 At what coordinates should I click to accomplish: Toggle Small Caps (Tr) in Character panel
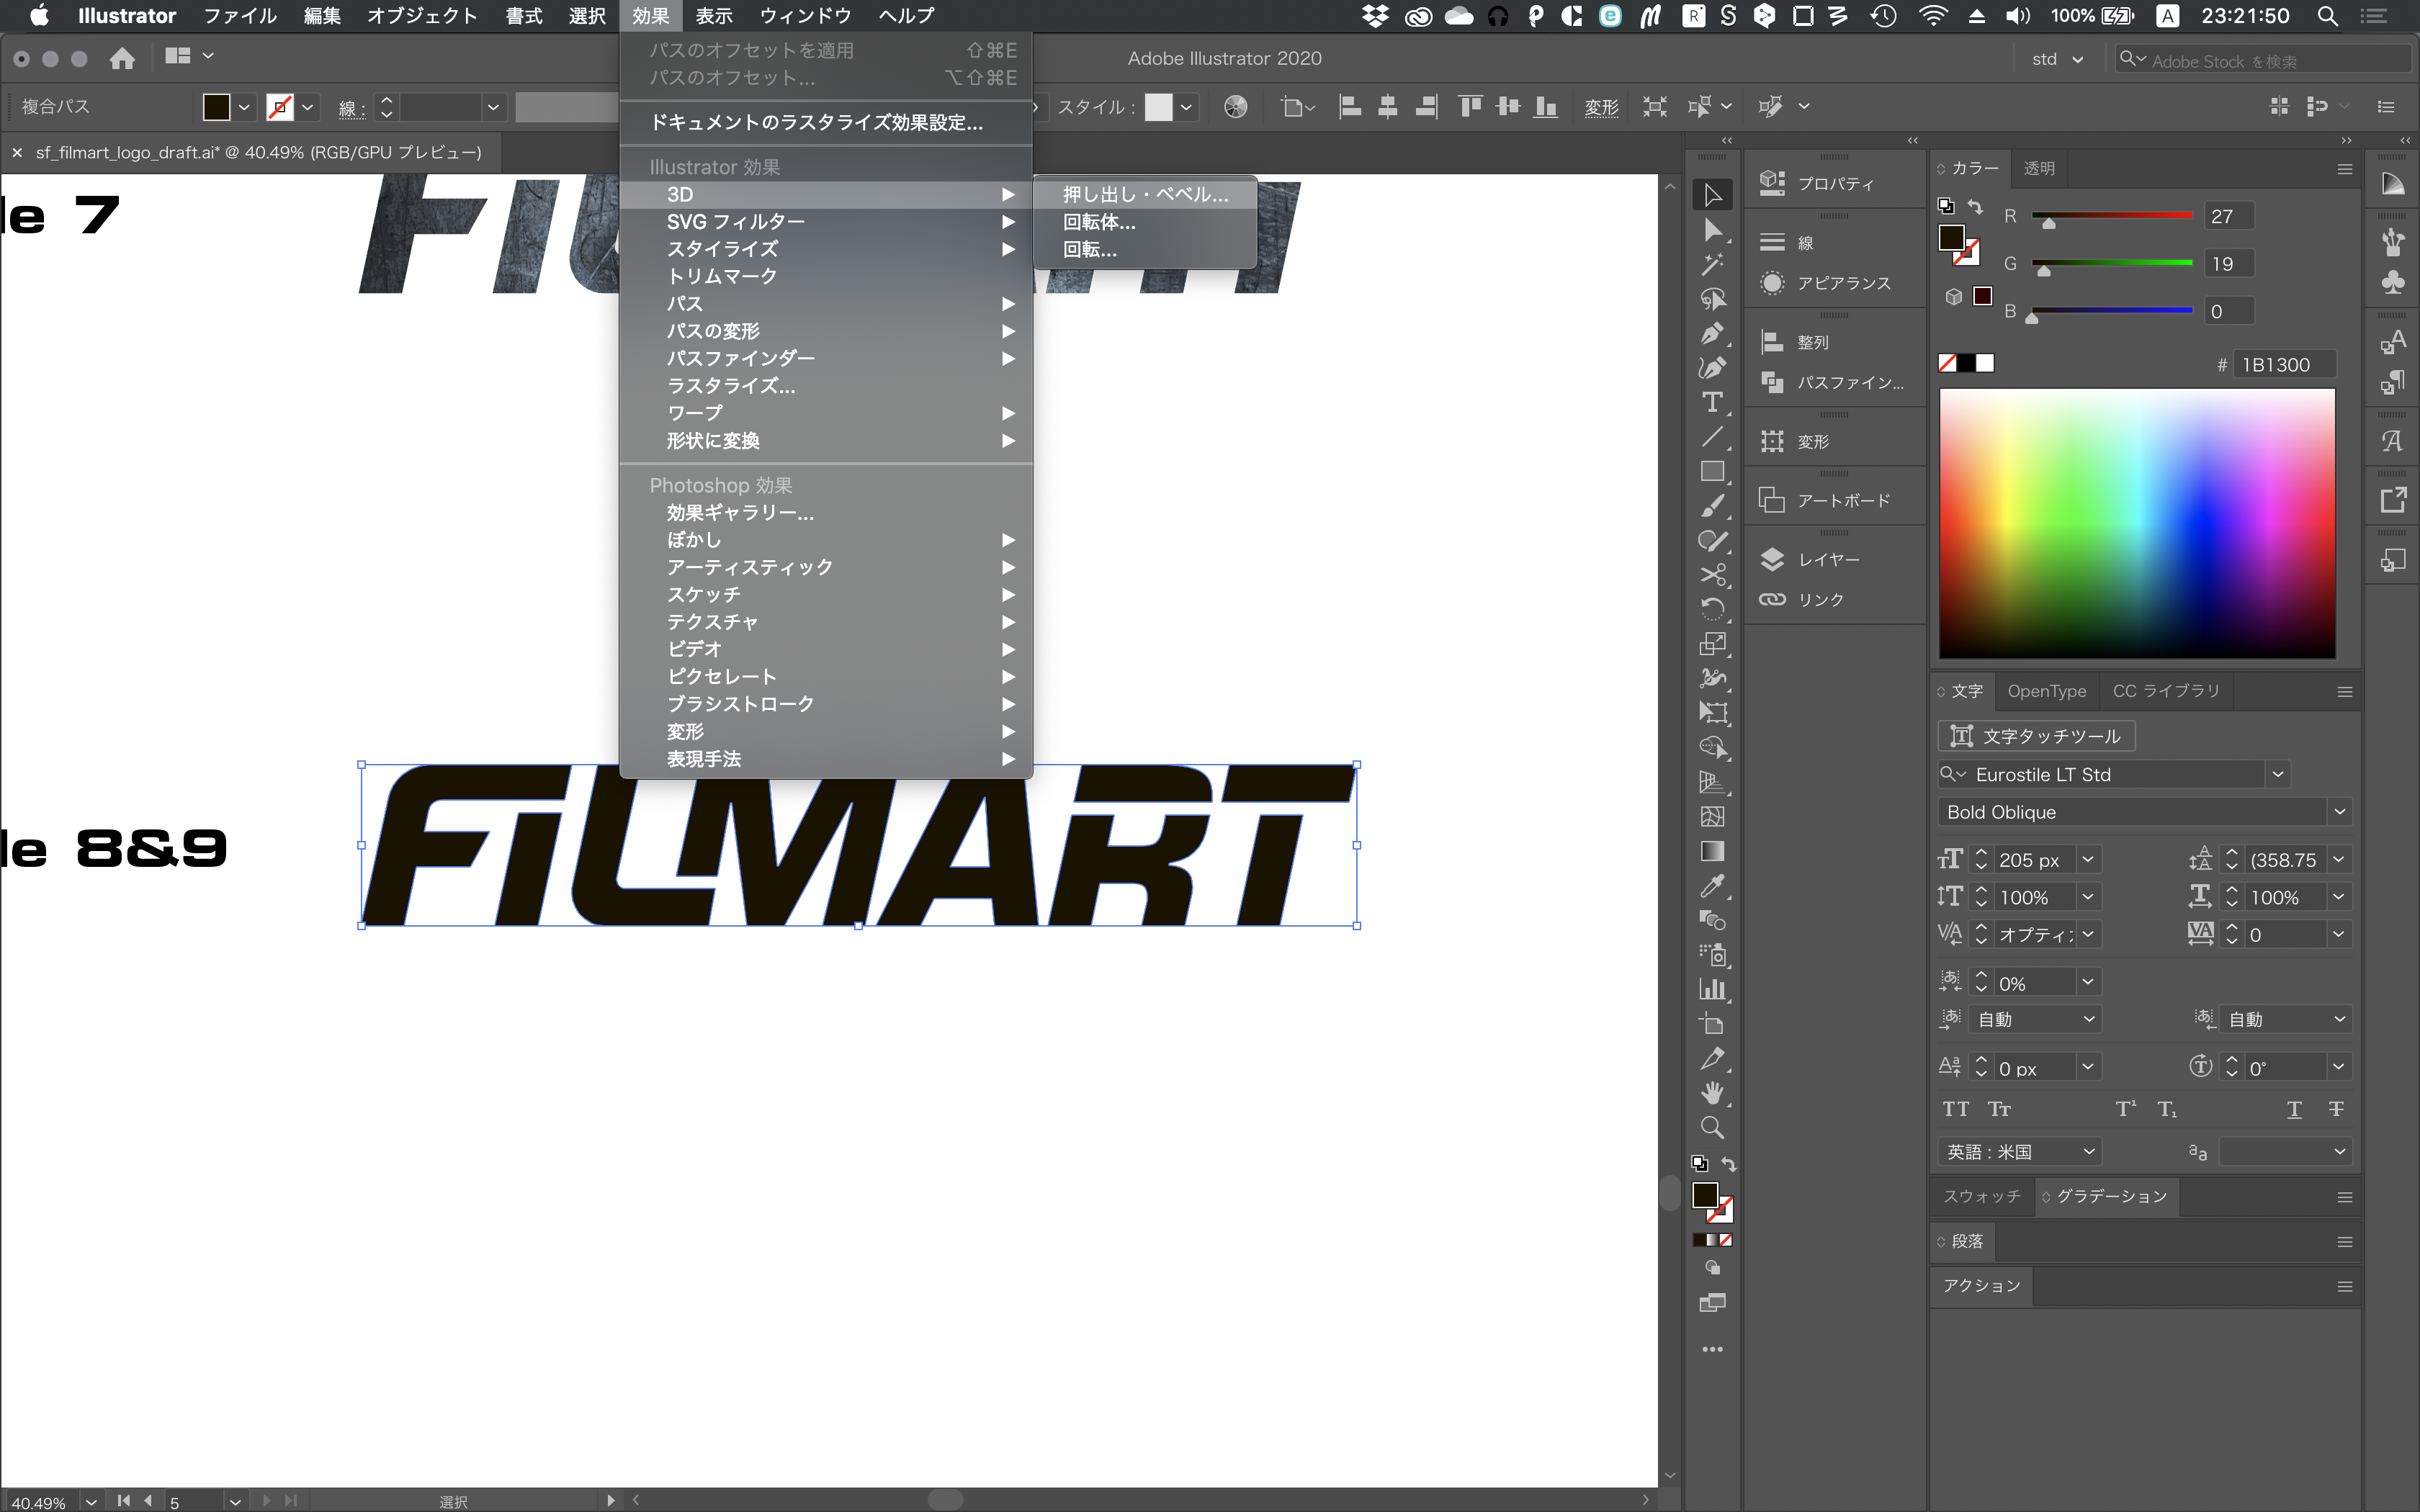1999,1109
